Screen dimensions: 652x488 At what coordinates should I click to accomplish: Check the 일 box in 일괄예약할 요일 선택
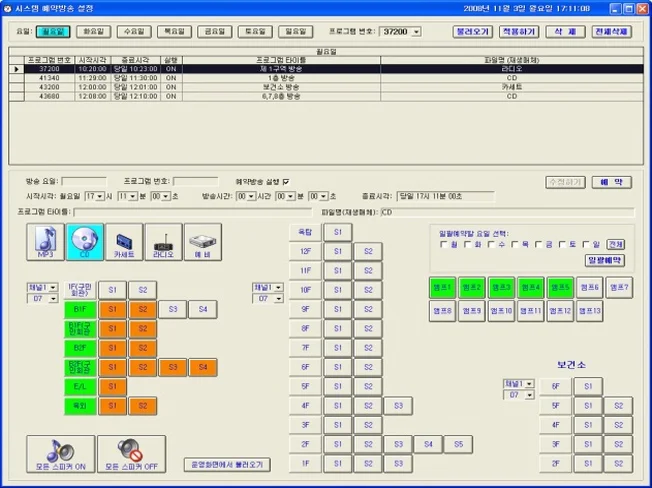(586, 244)
